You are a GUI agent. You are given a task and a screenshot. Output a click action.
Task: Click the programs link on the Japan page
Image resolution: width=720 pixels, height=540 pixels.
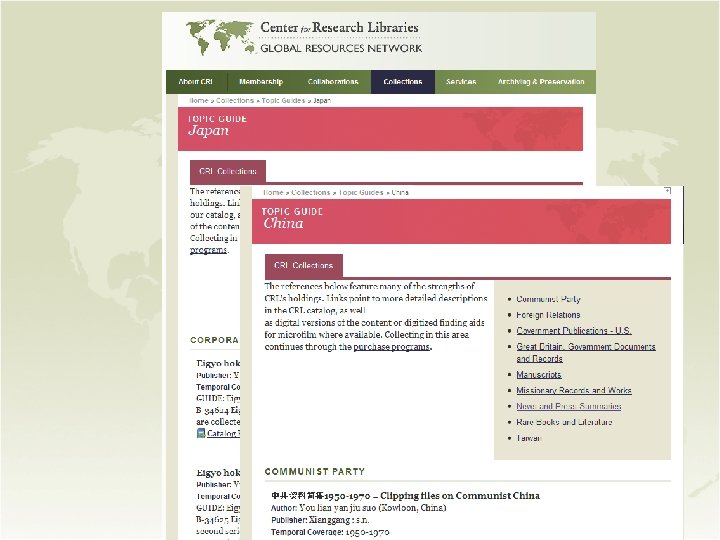tap(208, 250)
